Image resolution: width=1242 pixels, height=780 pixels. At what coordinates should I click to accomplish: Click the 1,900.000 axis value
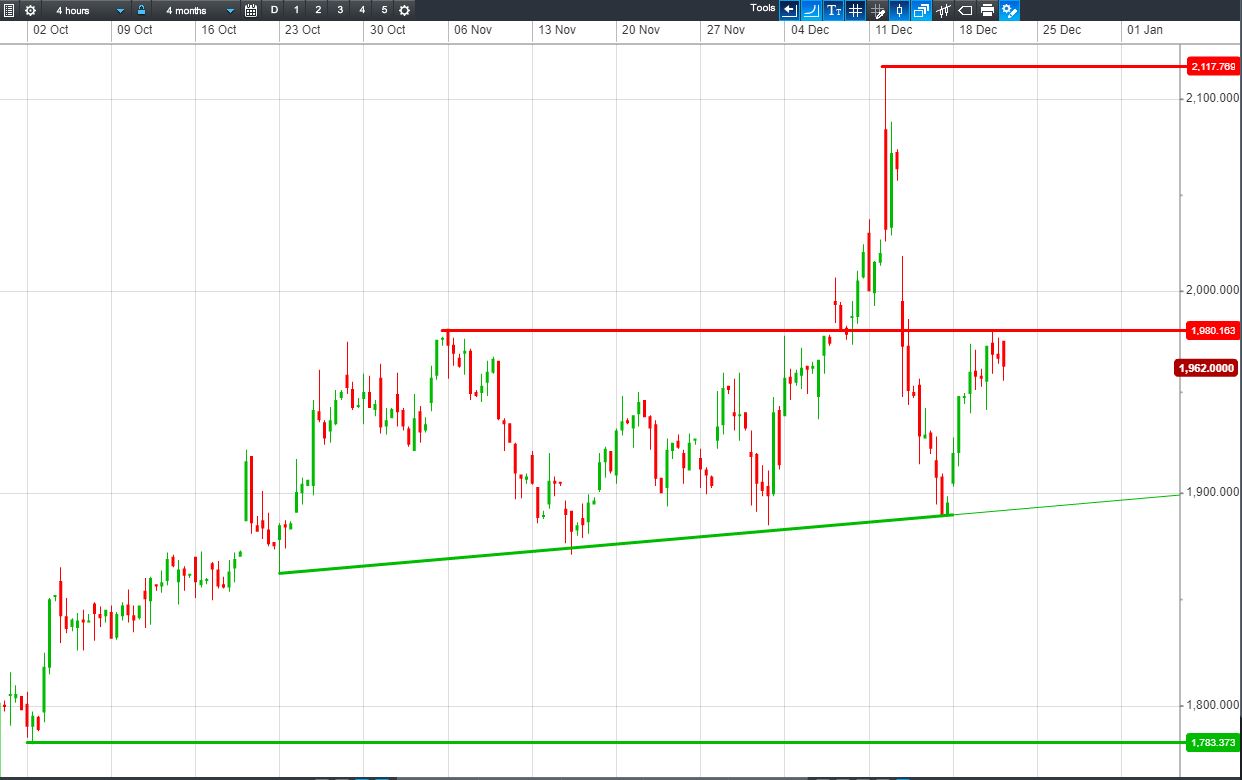point(1213,493)
